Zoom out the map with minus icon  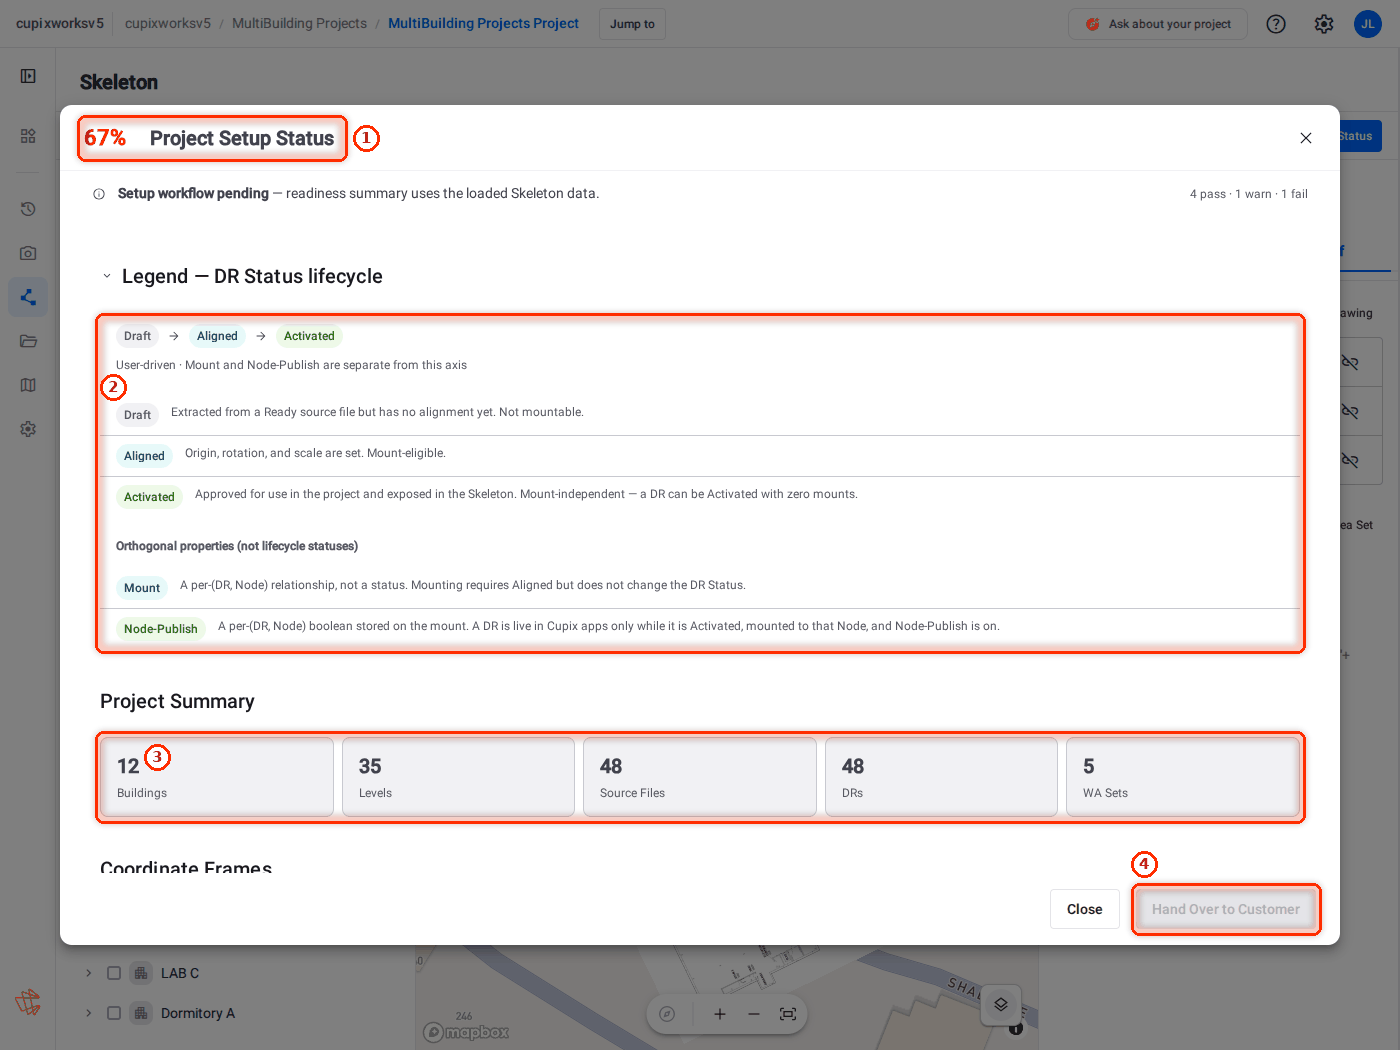754,1014
